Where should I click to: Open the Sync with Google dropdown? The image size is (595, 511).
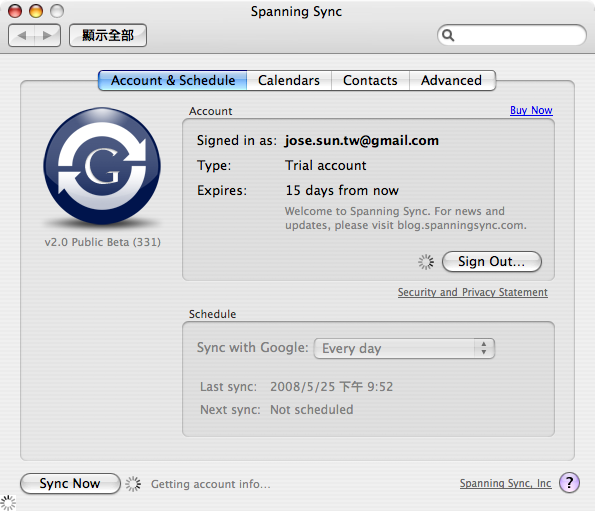click(x=404, y=348)
